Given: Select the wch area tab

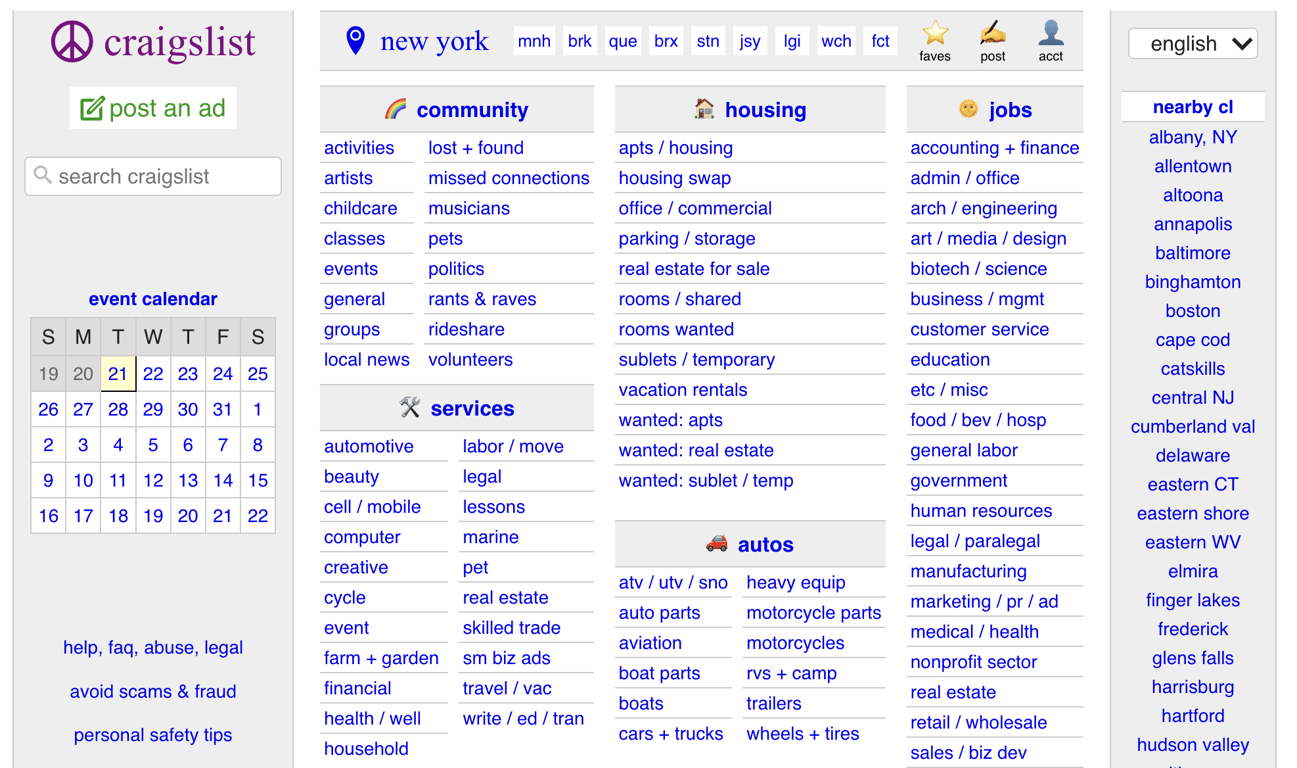Looking at the screenshot, I should 836,41.
